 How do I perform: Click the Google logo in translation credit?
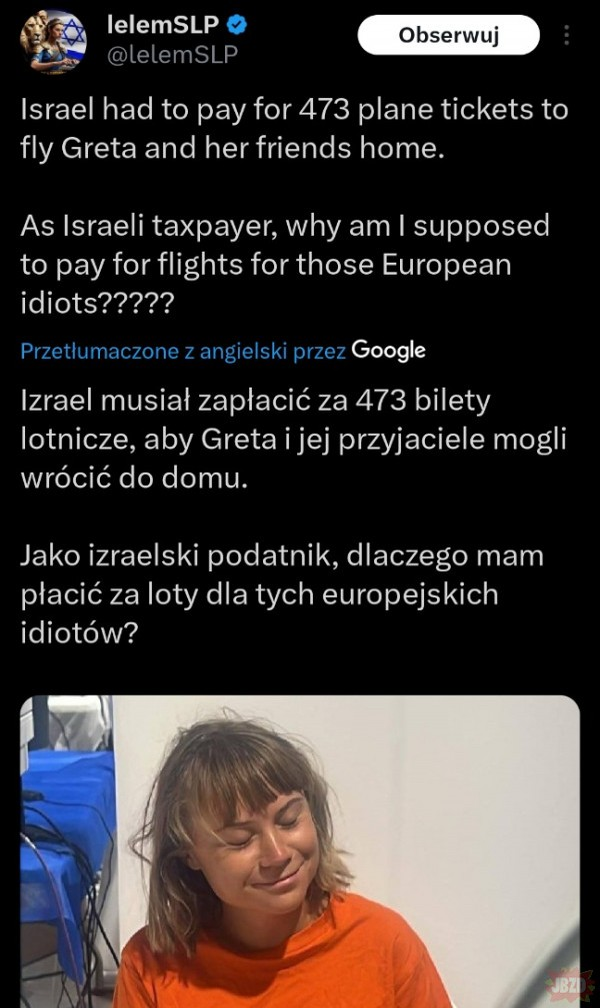coord(388,350)
